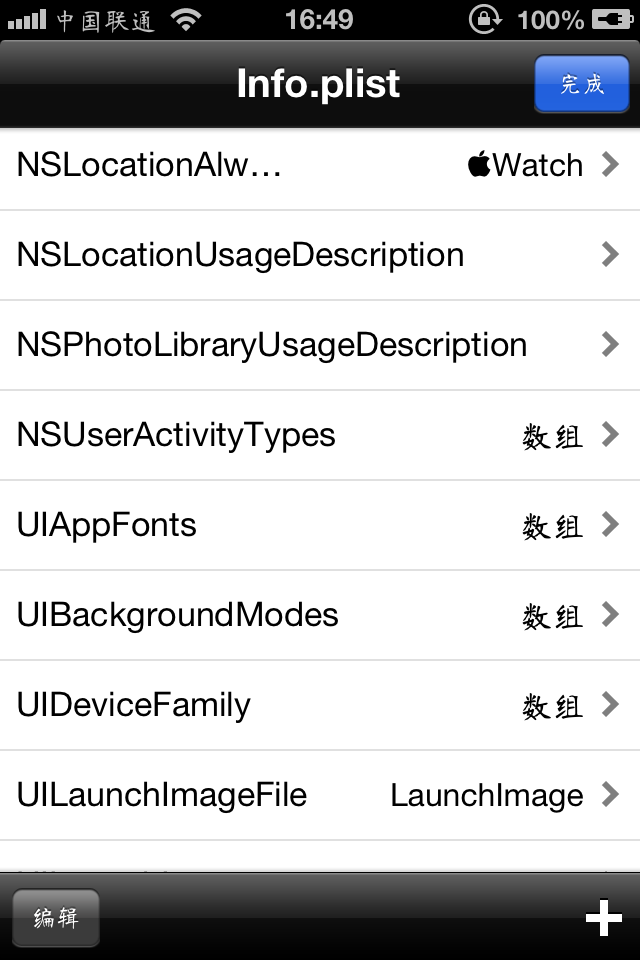Tap 数组 label on UIDeviceFamily row
Image resolution: width=640 pixels, height=960 pixels.
click(x=552, y=706)
